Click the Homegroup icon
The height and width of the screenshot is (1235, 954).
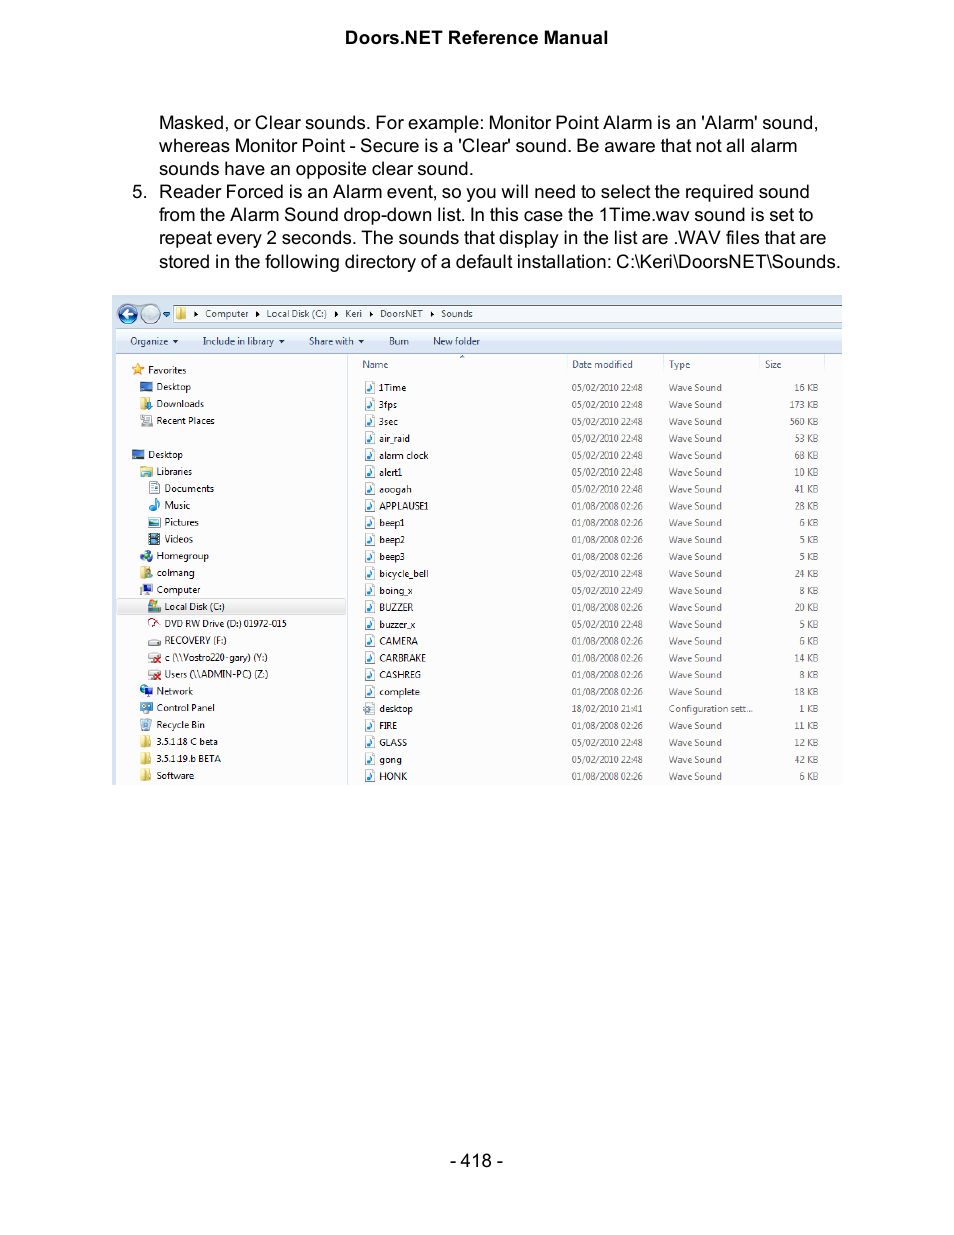[146, 556]
